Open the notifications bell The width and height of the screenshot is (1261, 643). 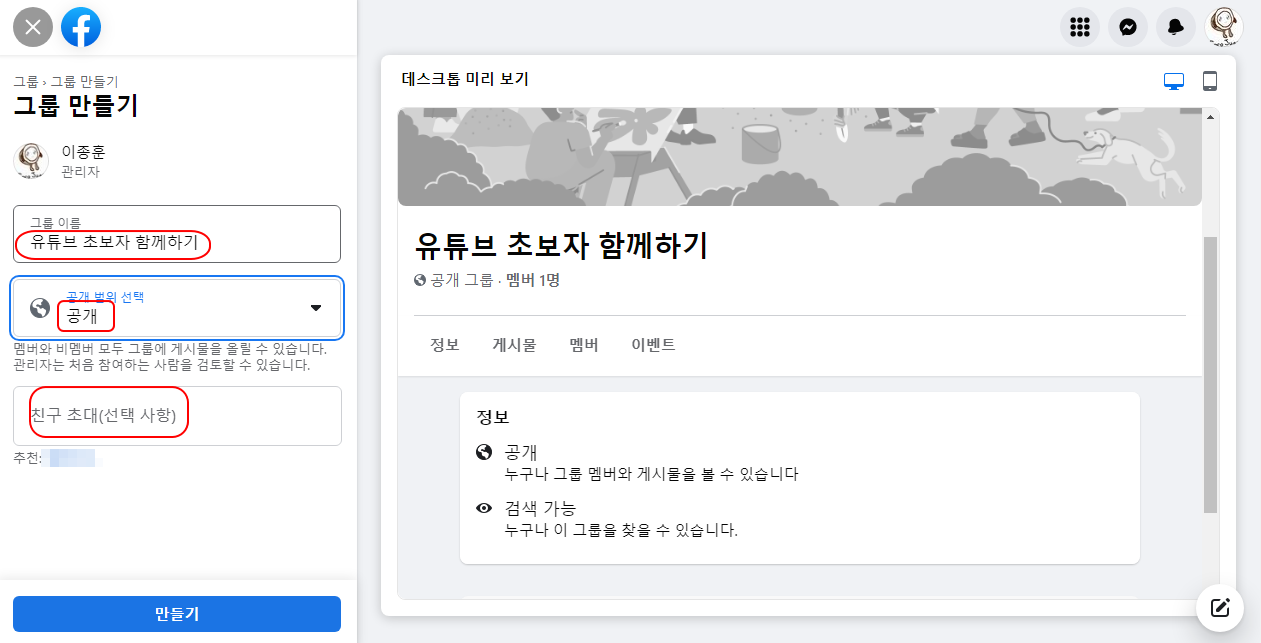coord(1175,27)
